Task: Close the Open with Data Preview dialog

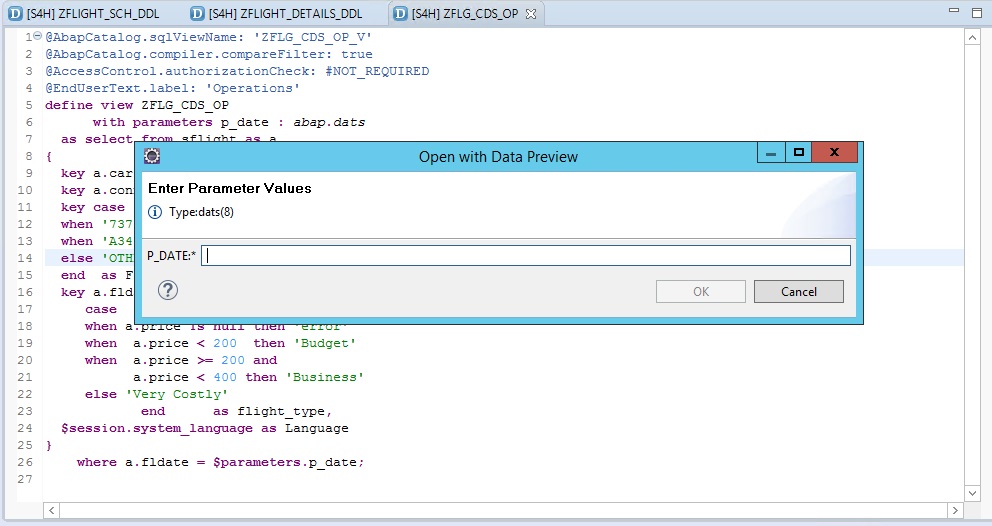Action: [834, 153]
